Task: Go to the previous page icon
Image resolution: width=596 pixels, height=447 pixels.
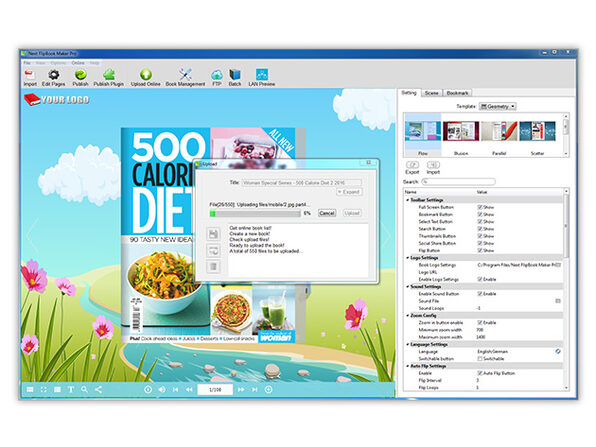Action: (189, 389)
